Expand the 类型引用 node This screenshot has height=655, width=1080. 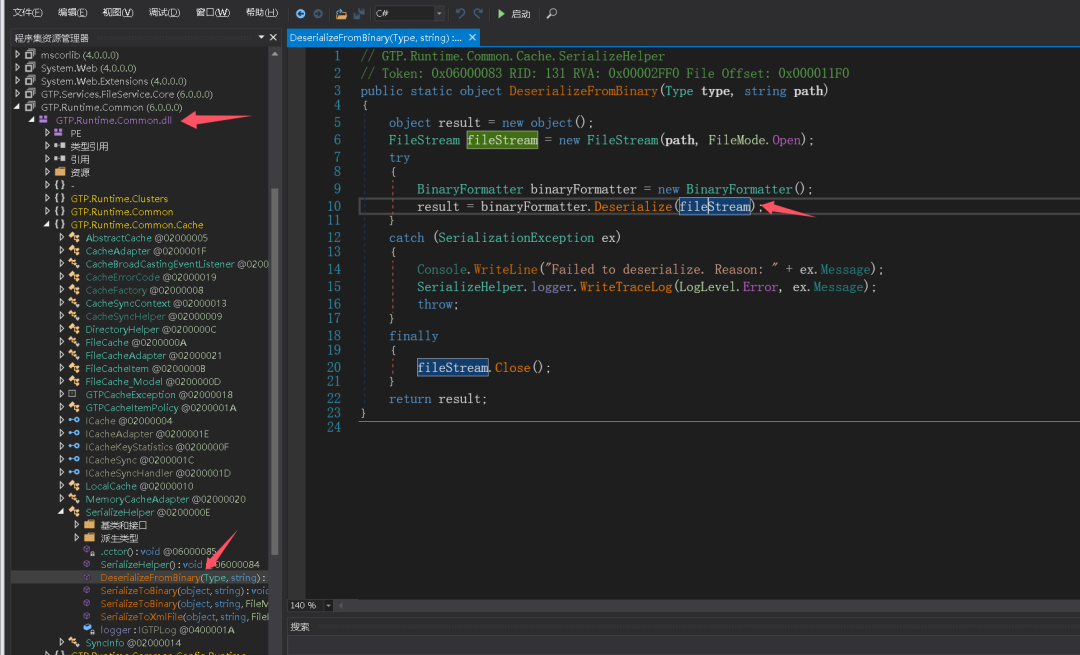tap(47, 146)
